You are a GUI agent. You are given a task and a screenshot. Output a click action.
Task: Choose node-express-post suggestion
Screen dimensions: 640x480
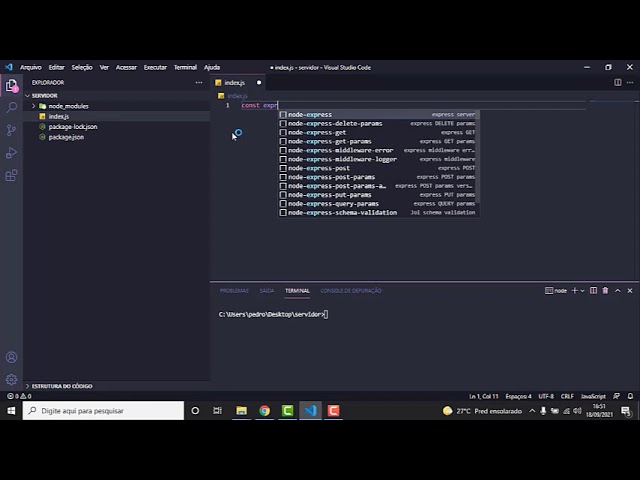[x=378, y=168]
